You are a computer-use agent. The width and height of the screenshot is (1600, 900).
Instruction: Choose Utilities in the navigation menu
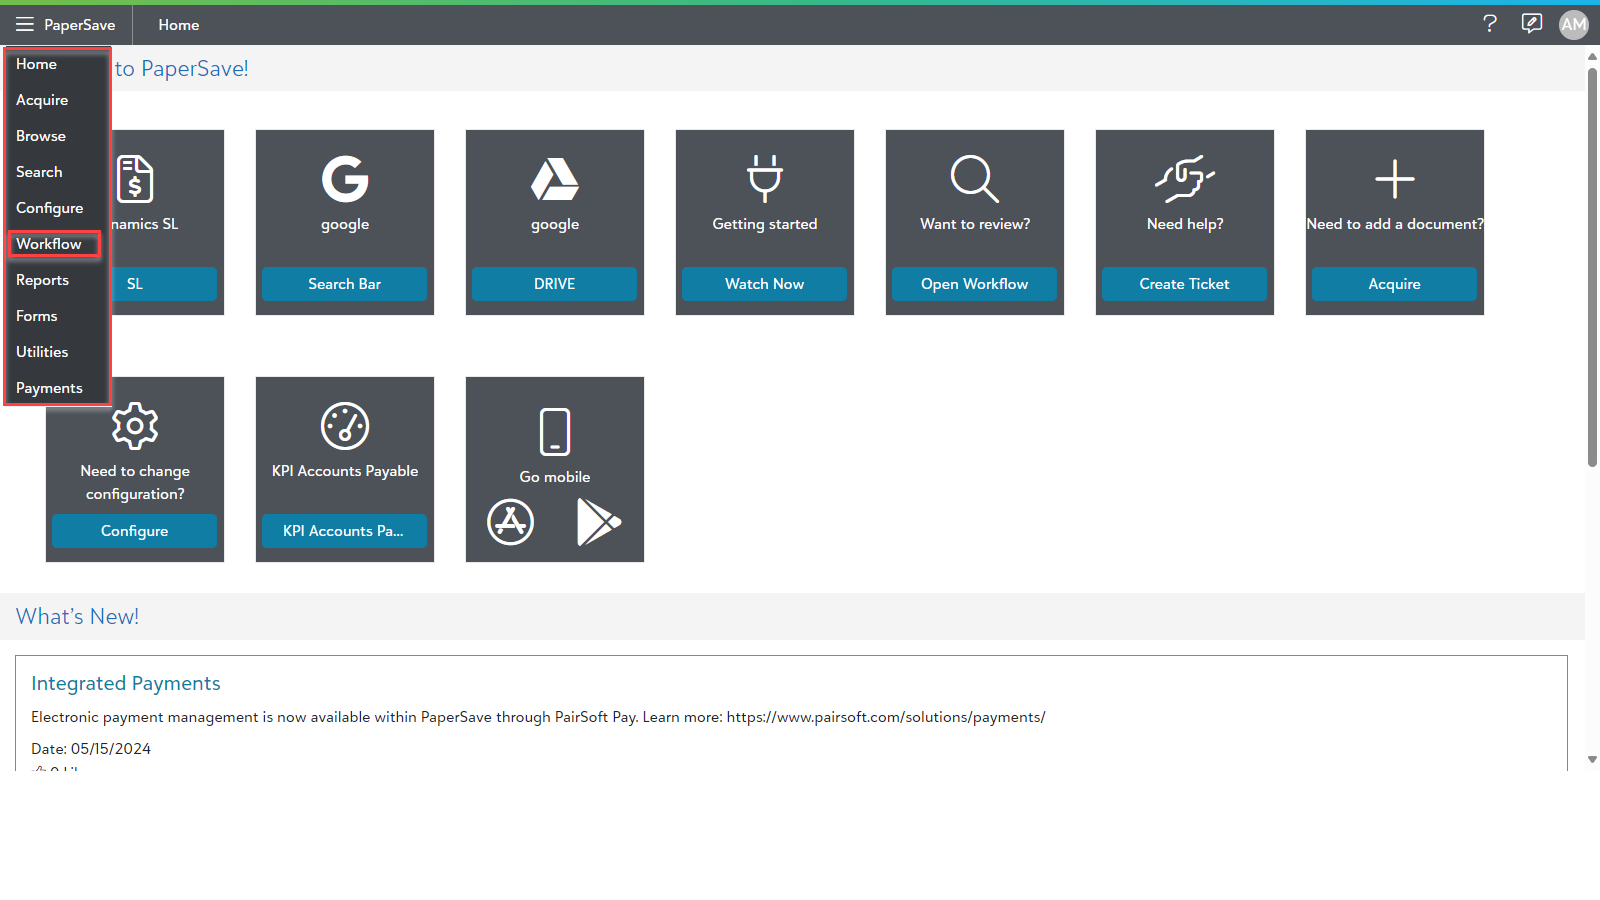(x=42, y=352)
